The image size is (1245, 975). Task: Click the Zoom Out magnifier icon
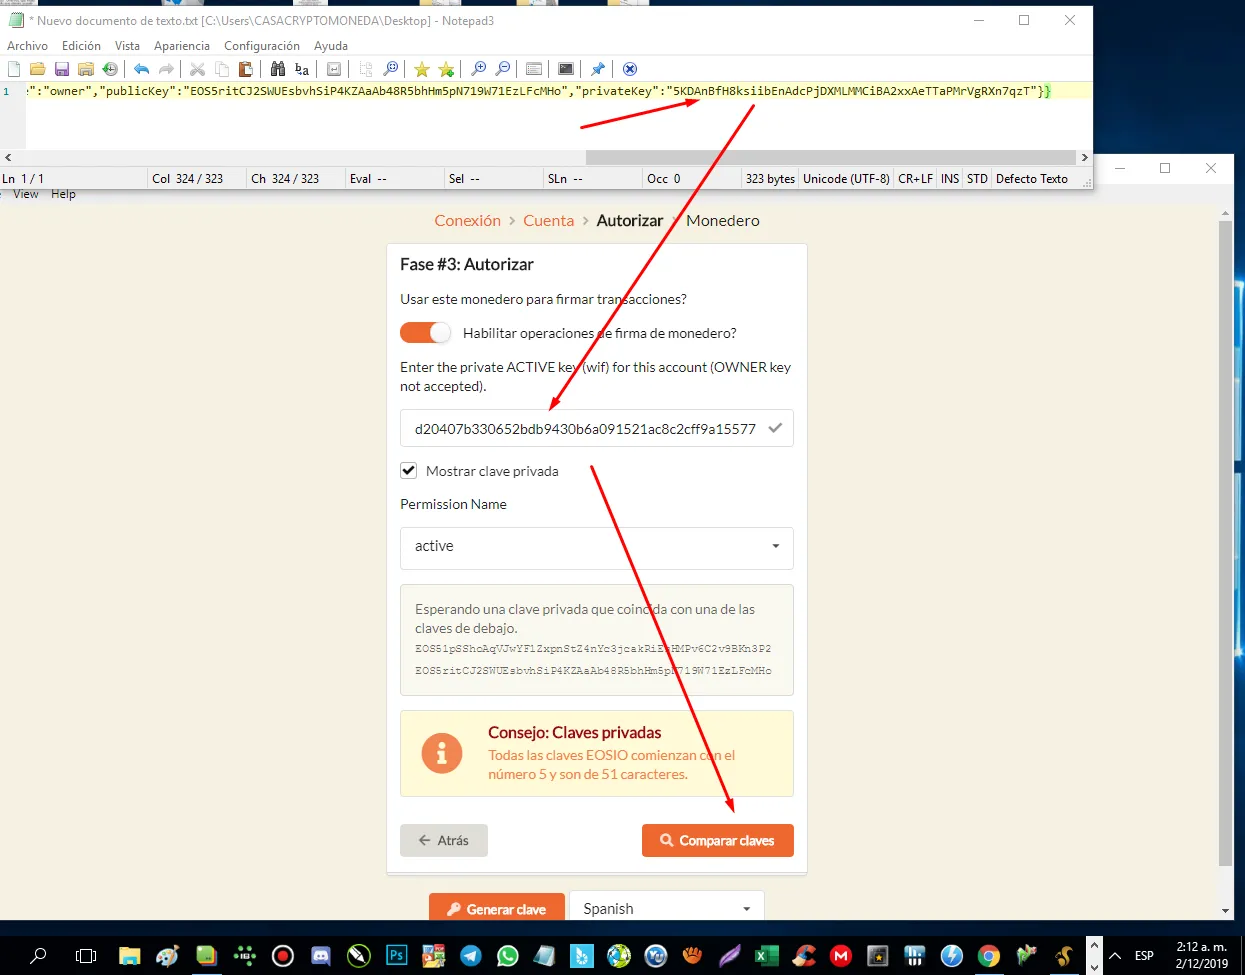(503, 69)
